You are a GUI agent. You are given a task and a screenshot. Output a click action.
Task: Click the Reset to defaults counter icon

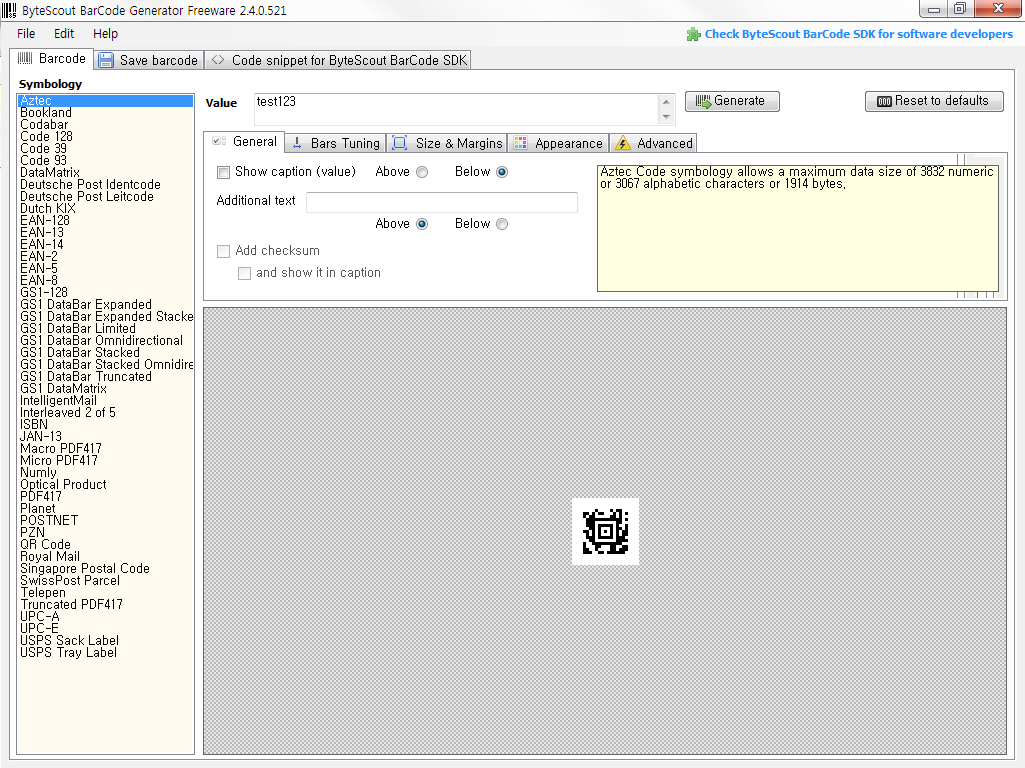click(x=884, y=101)
